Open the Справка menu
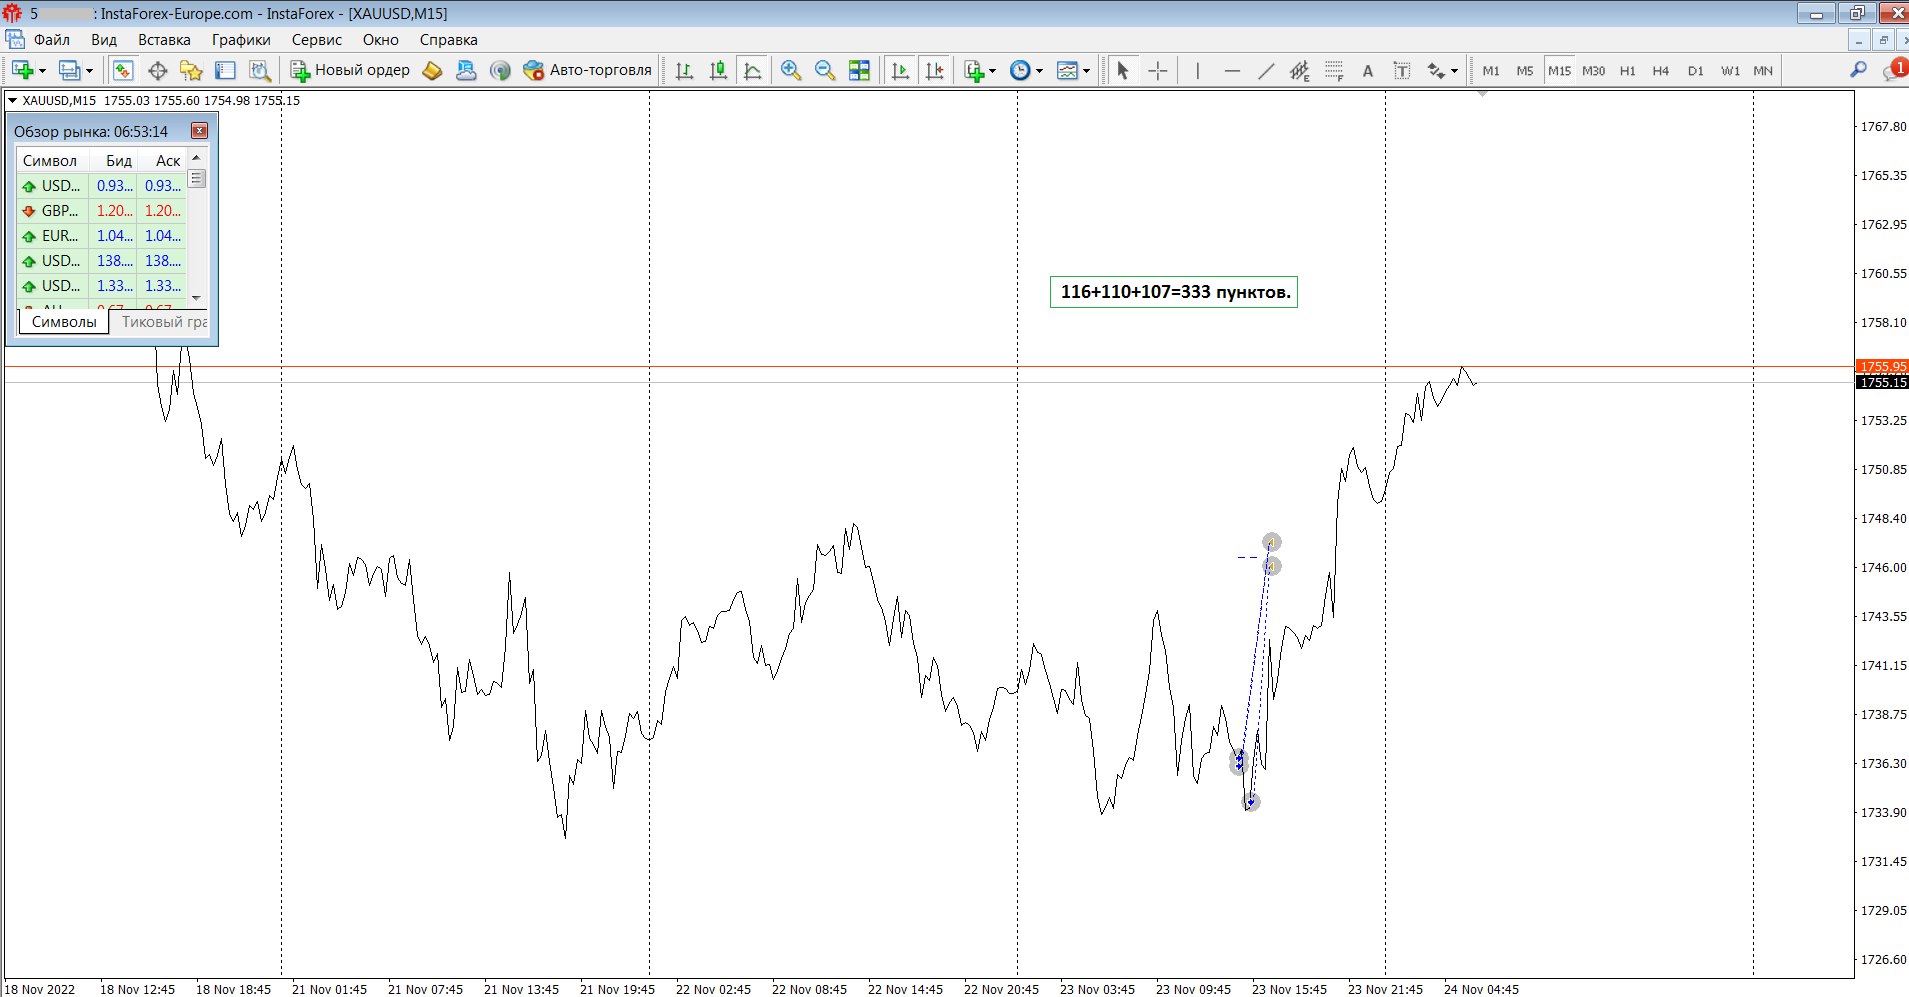This screenshot has height=997, width=1909. pyautogui.click(x=448, y=40)
